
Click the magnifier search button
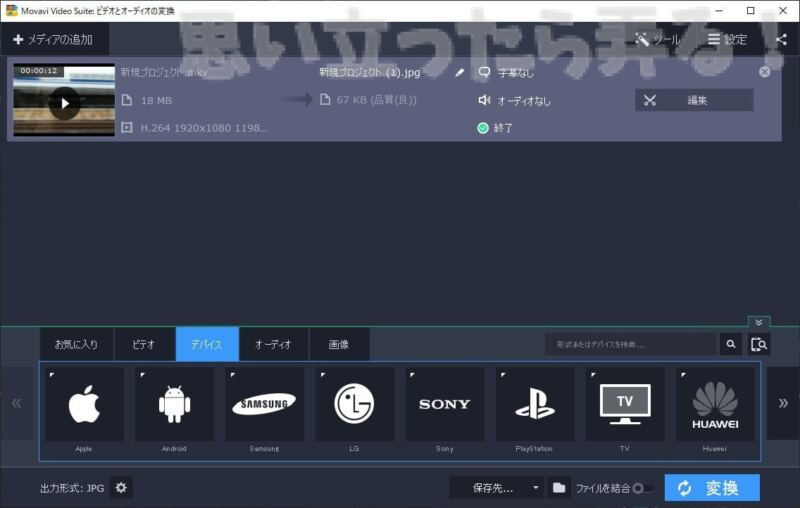pos(731,344)
